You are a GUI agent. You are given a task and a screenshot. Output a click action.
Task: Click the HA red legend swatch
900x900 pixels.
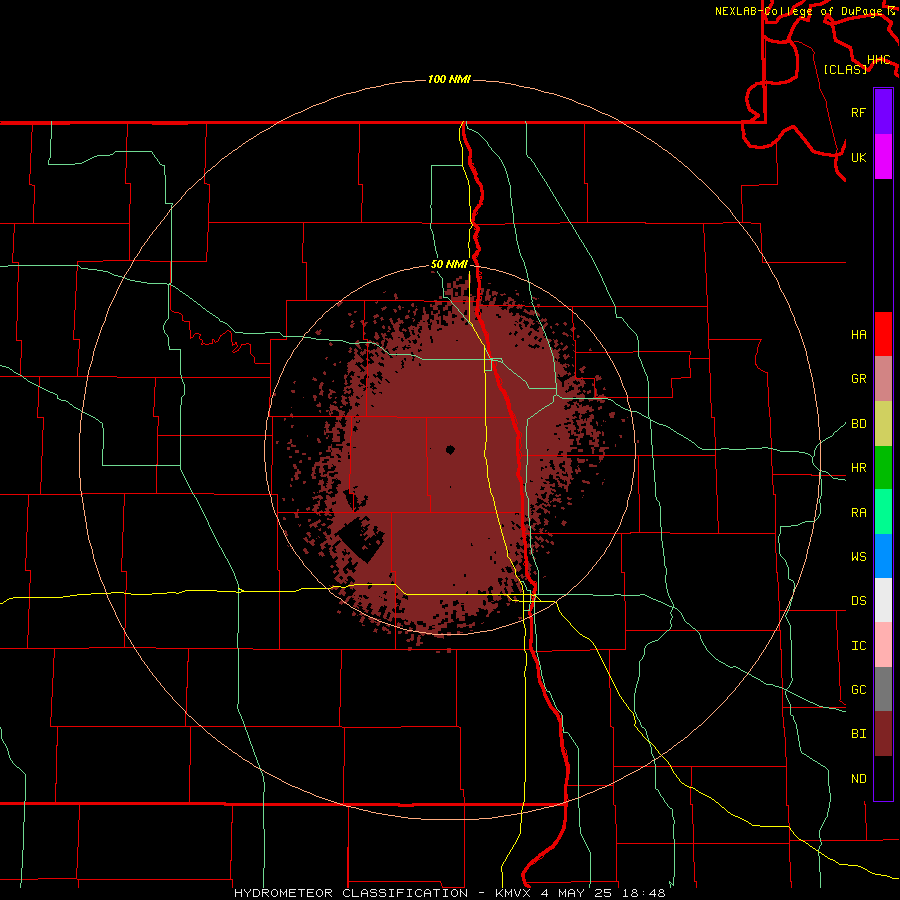click(x=883, y=334)
